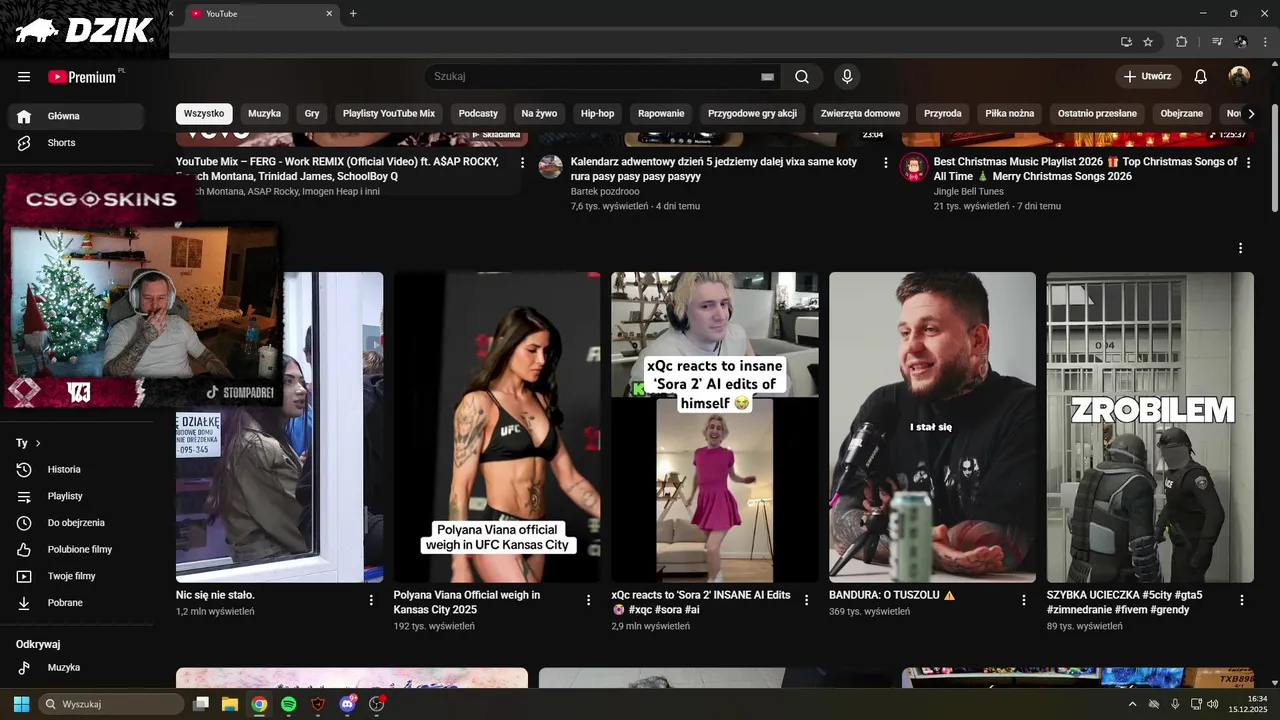Open Kalendarz adwentowy dzień 5 video title

click(x=714, y=169)
